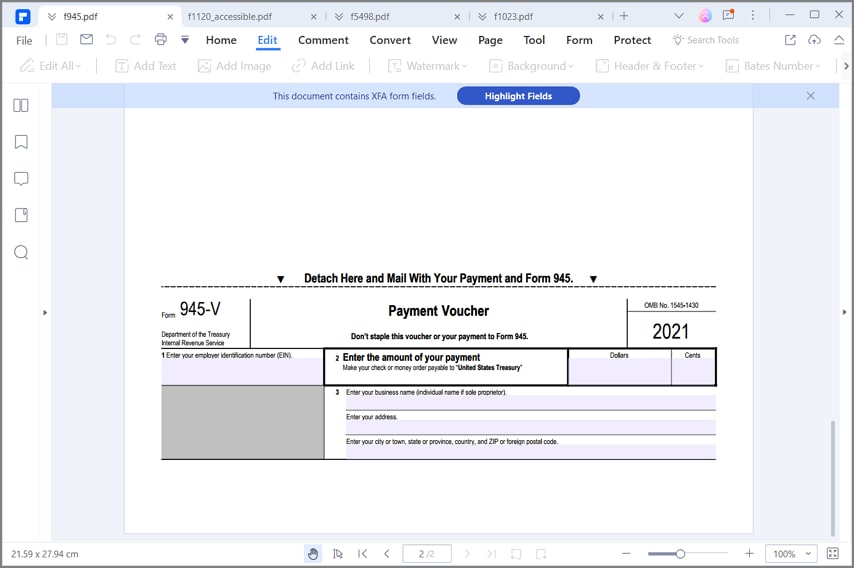
Task: Open the page thumbnails panel icon
Action: point(21,105)
